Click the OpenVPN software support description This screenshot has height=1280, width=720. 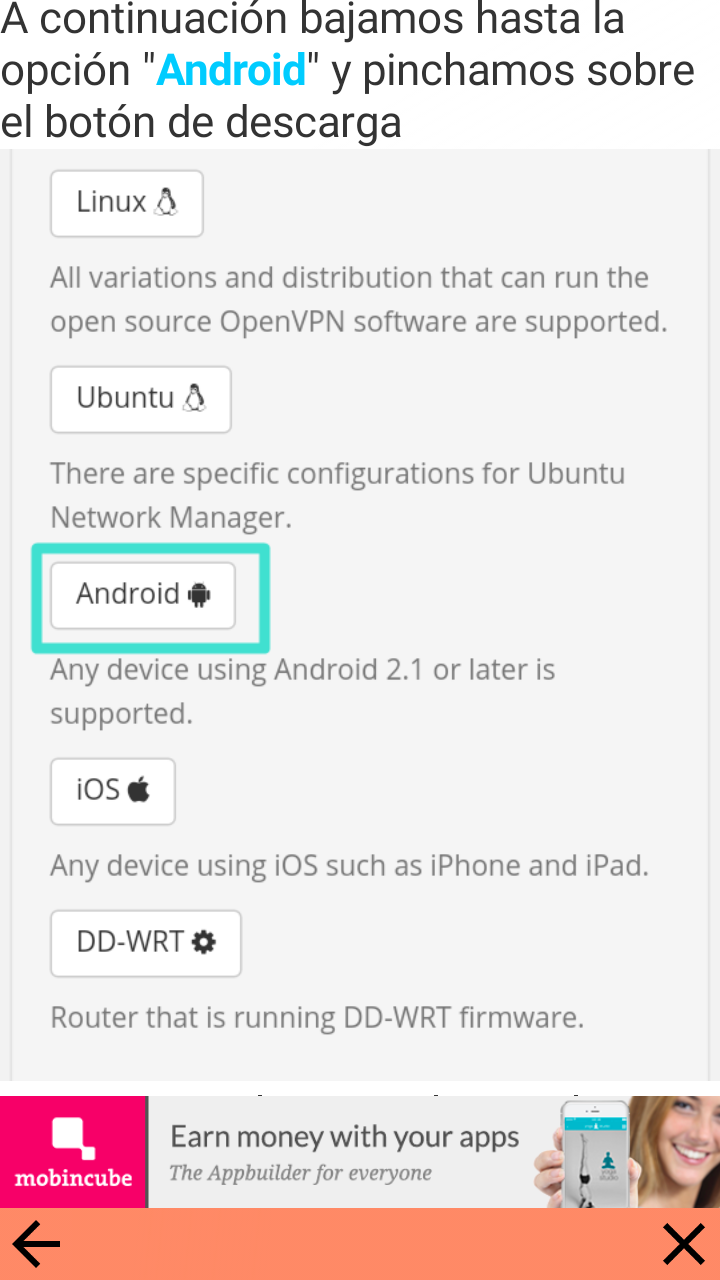[358, 299]
